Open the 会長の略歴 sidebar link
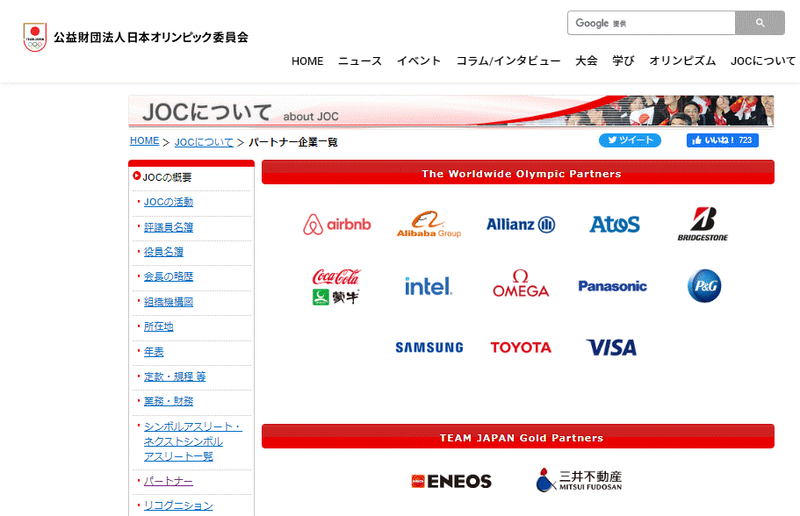This screenshot has width=800, height=516. pos(168,277)
